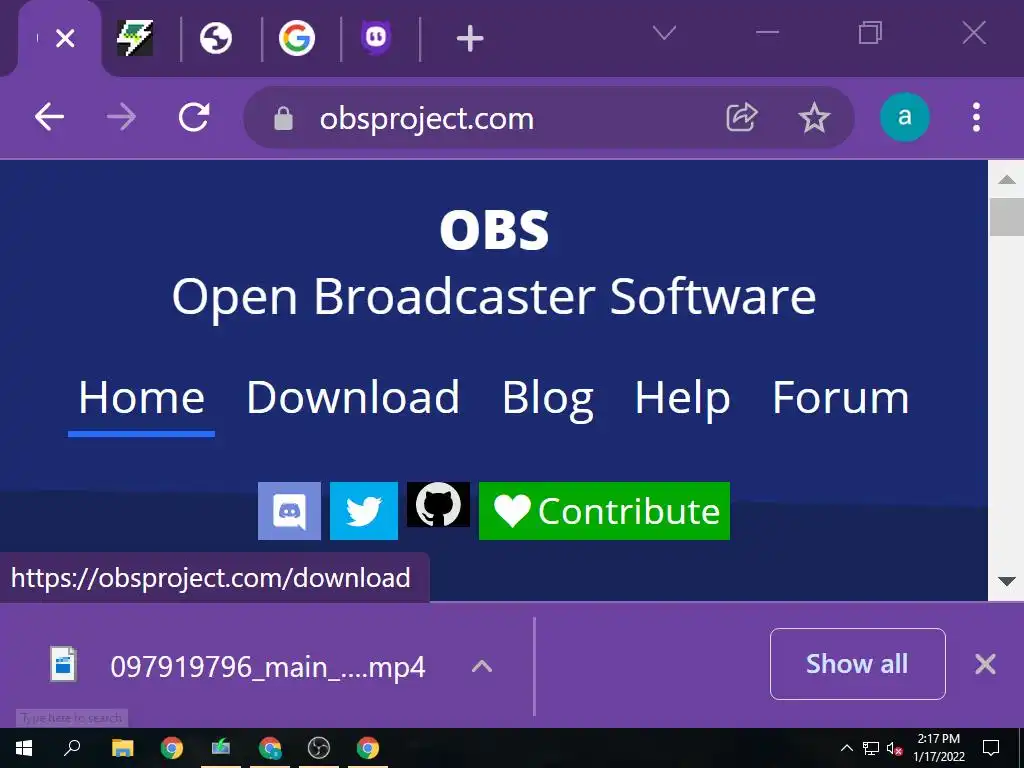Click the muted volume tray icon

pos(895,748)
